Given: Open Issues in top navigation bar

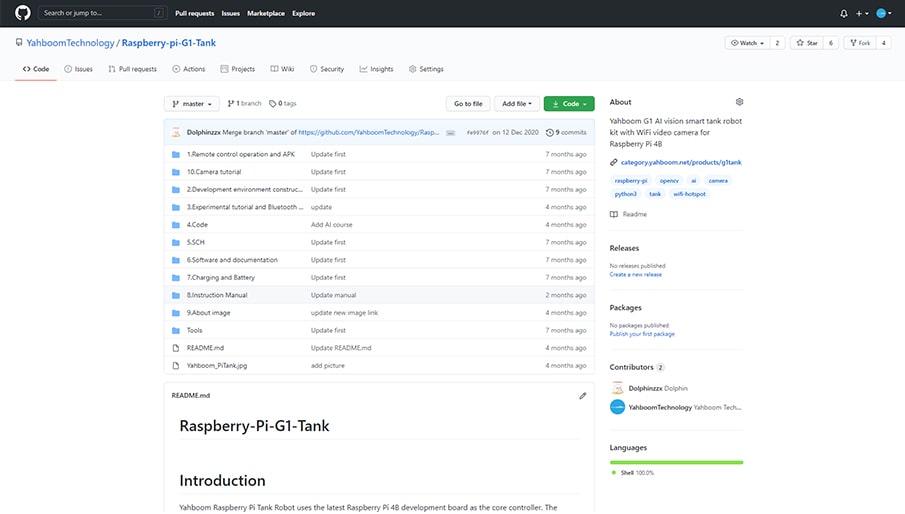Looking at the screenshot, I should (x=230, y=13).
